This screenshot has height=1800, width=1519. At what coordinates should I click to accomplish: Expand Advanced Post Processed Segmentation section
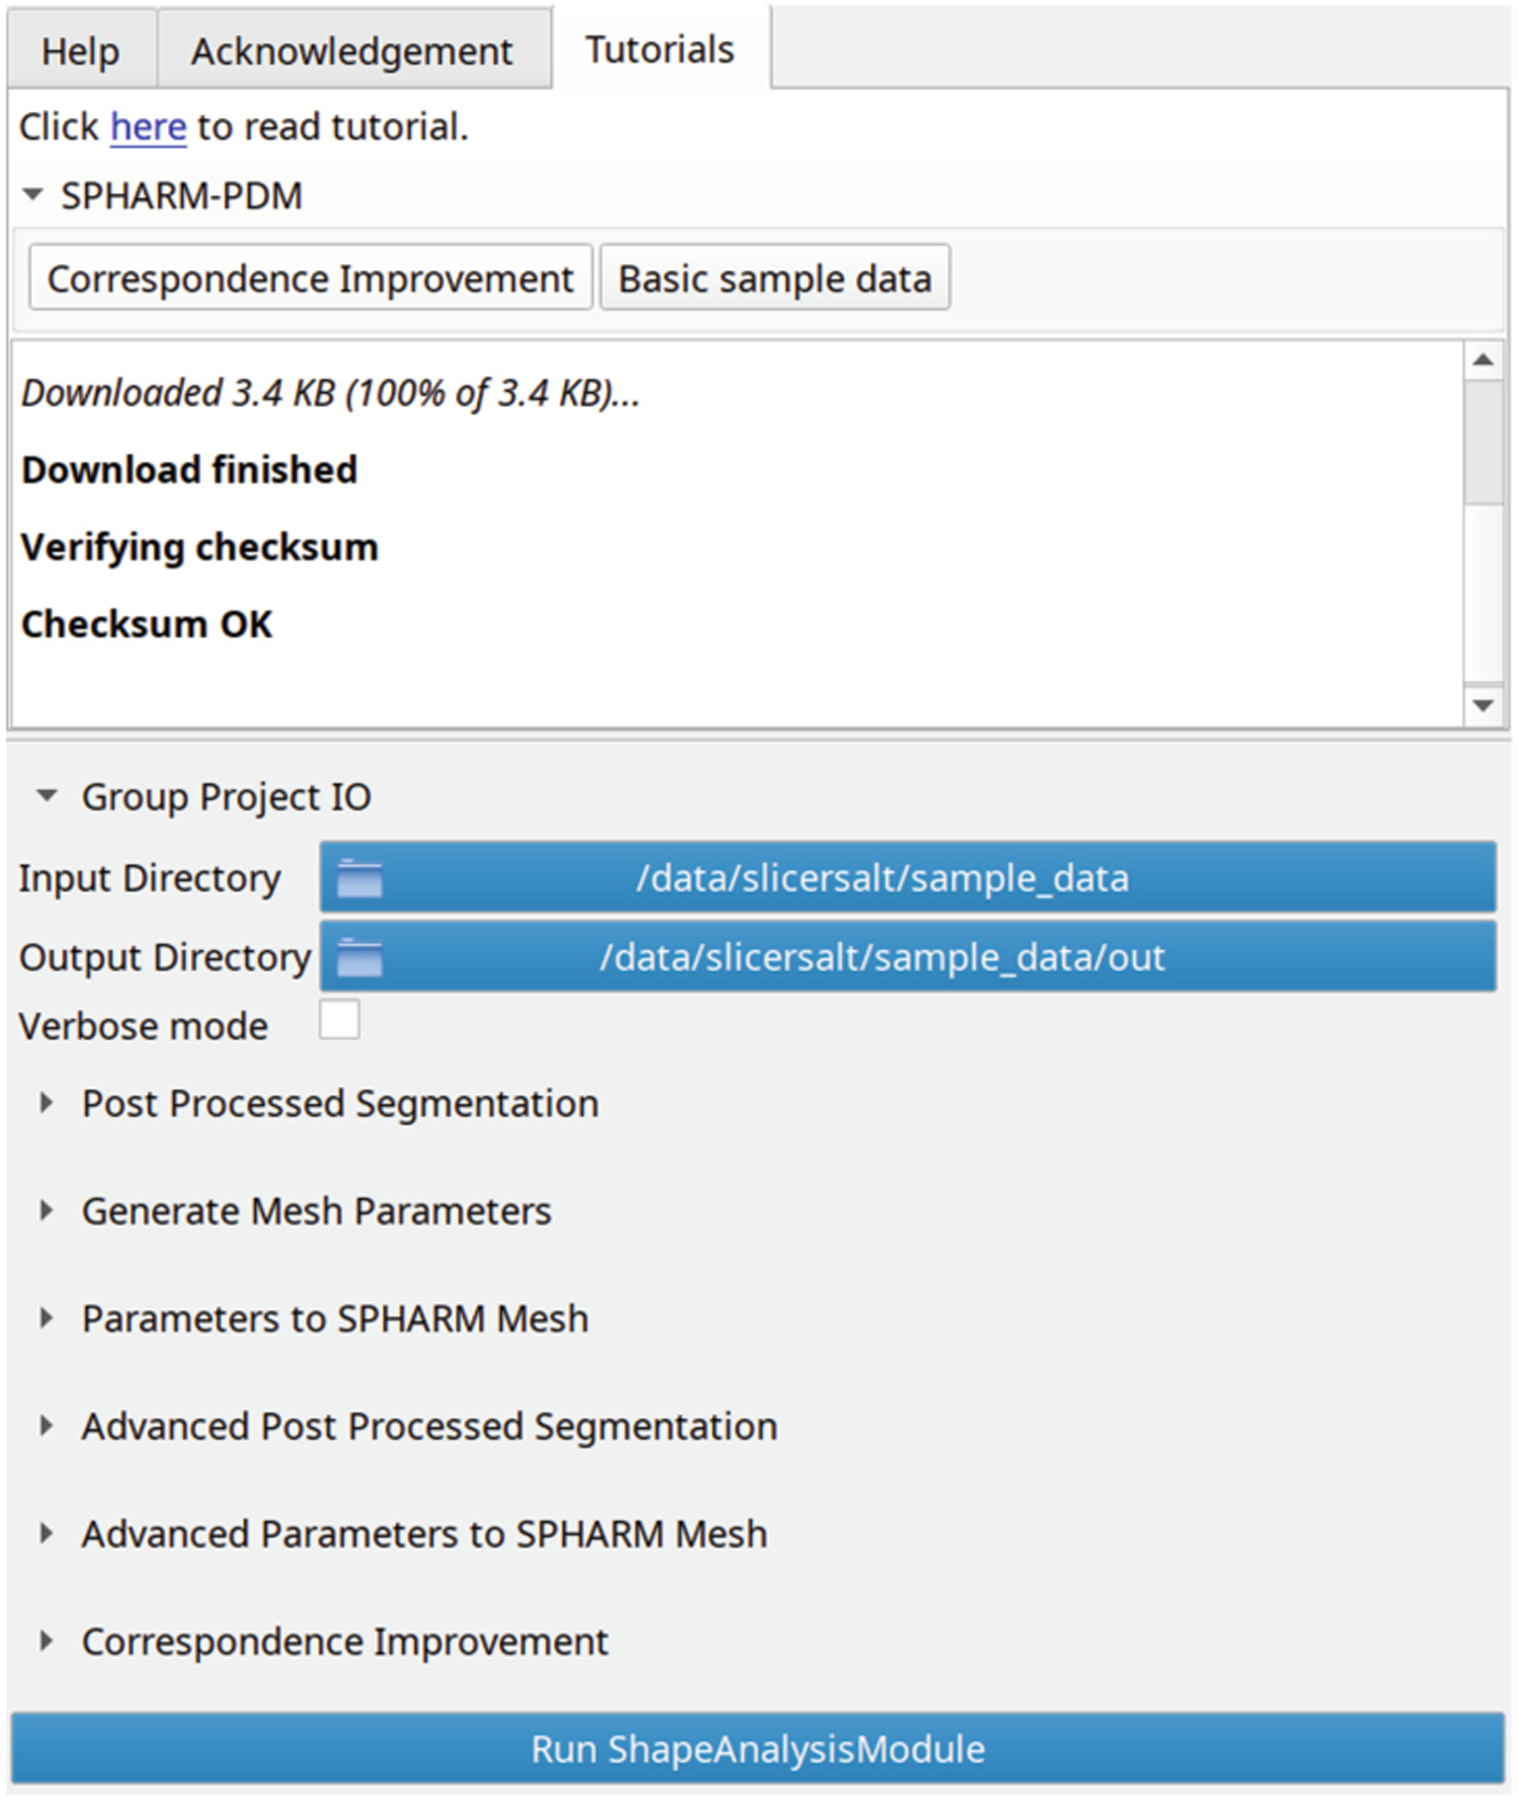46,1426
